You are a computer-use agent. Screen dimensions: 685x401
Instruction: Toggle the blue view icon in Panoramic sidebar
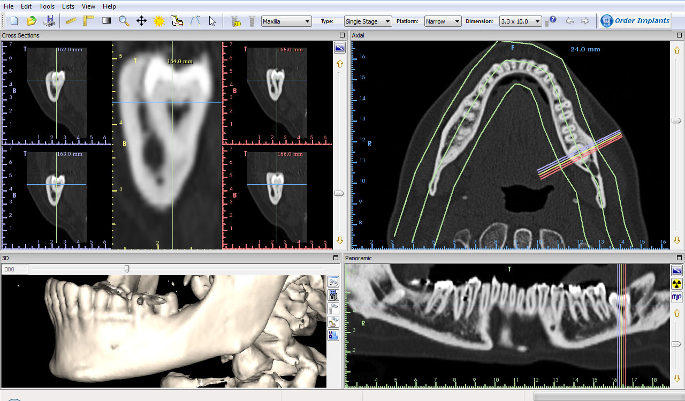tap(677, 270)
